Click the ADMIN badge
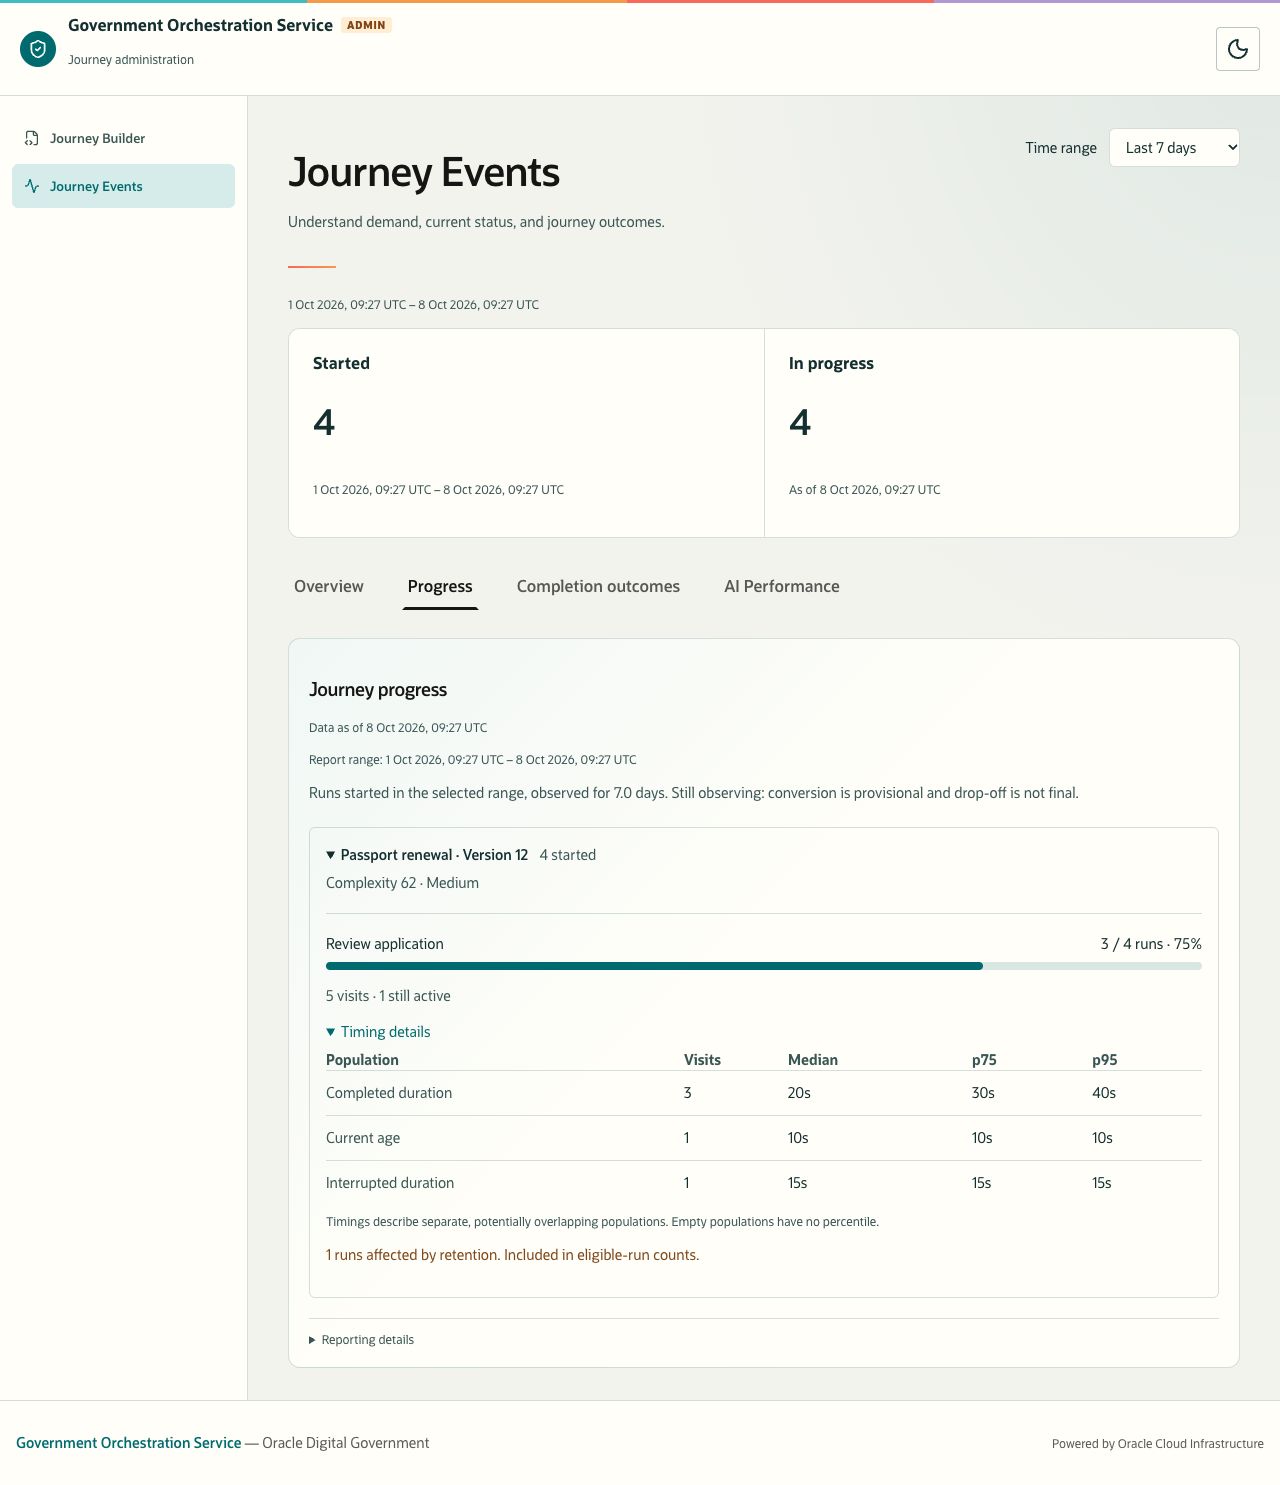Image resolution: width=1280 pixels, height=1485 pixels. (x=366, y=25)
